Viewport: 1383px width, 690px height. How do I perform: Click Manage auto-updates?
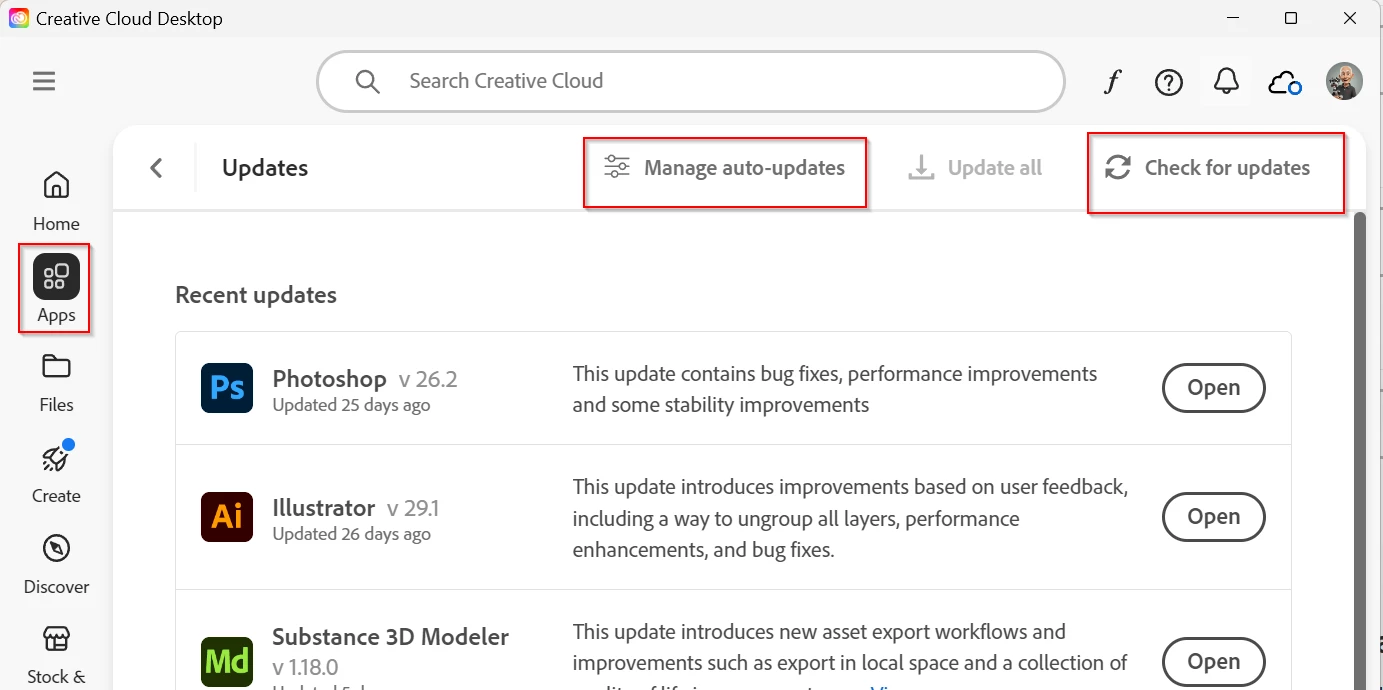[x=725, y=168]
